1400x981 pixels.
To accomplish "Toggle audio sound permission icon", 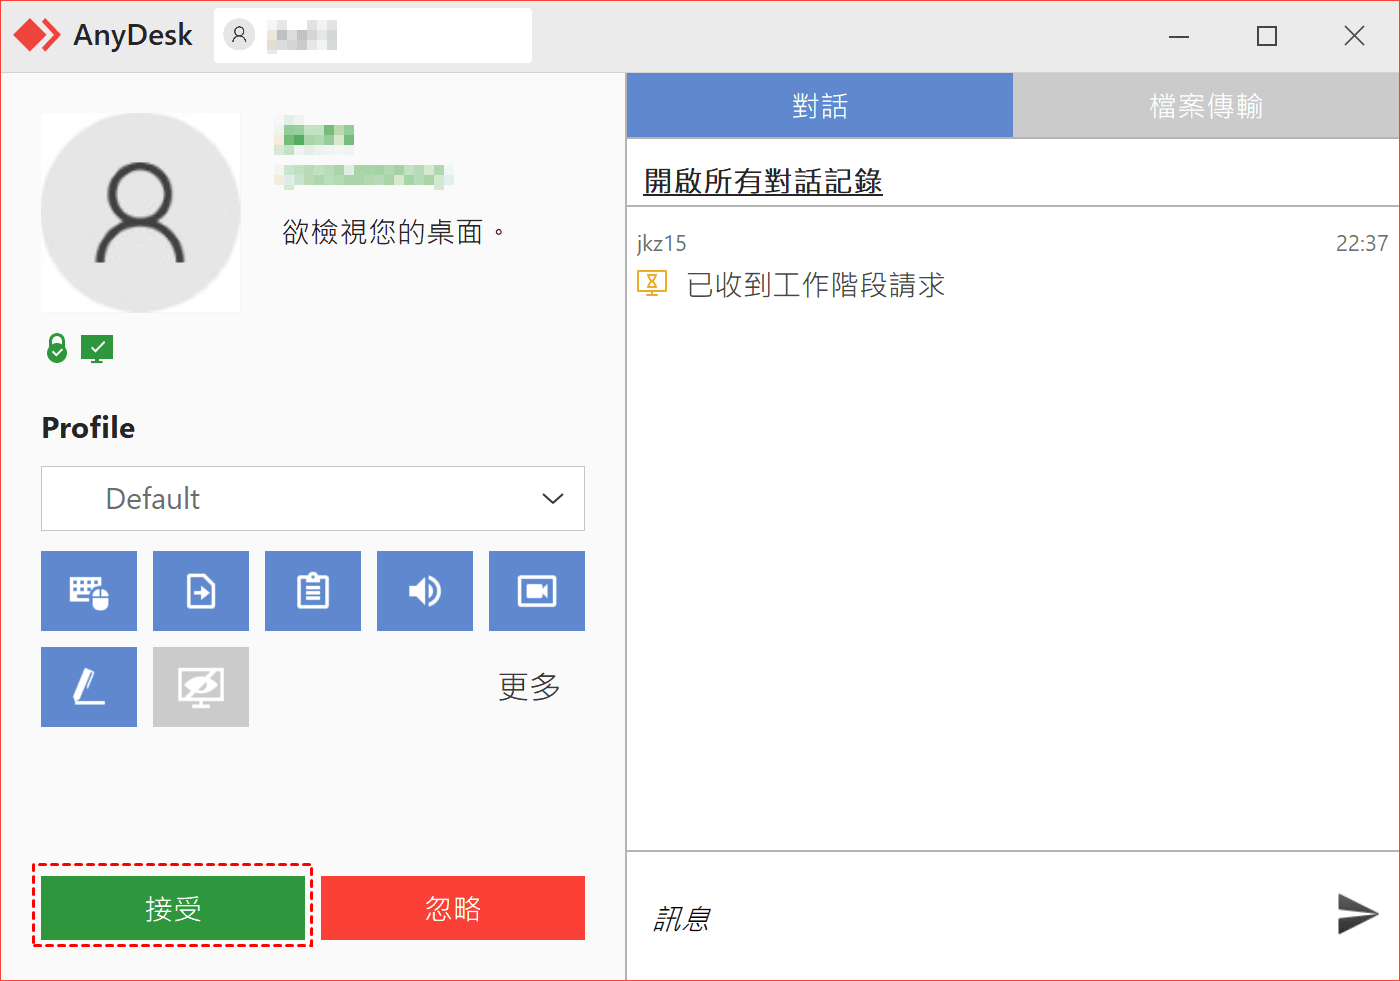I will (425, 591).
